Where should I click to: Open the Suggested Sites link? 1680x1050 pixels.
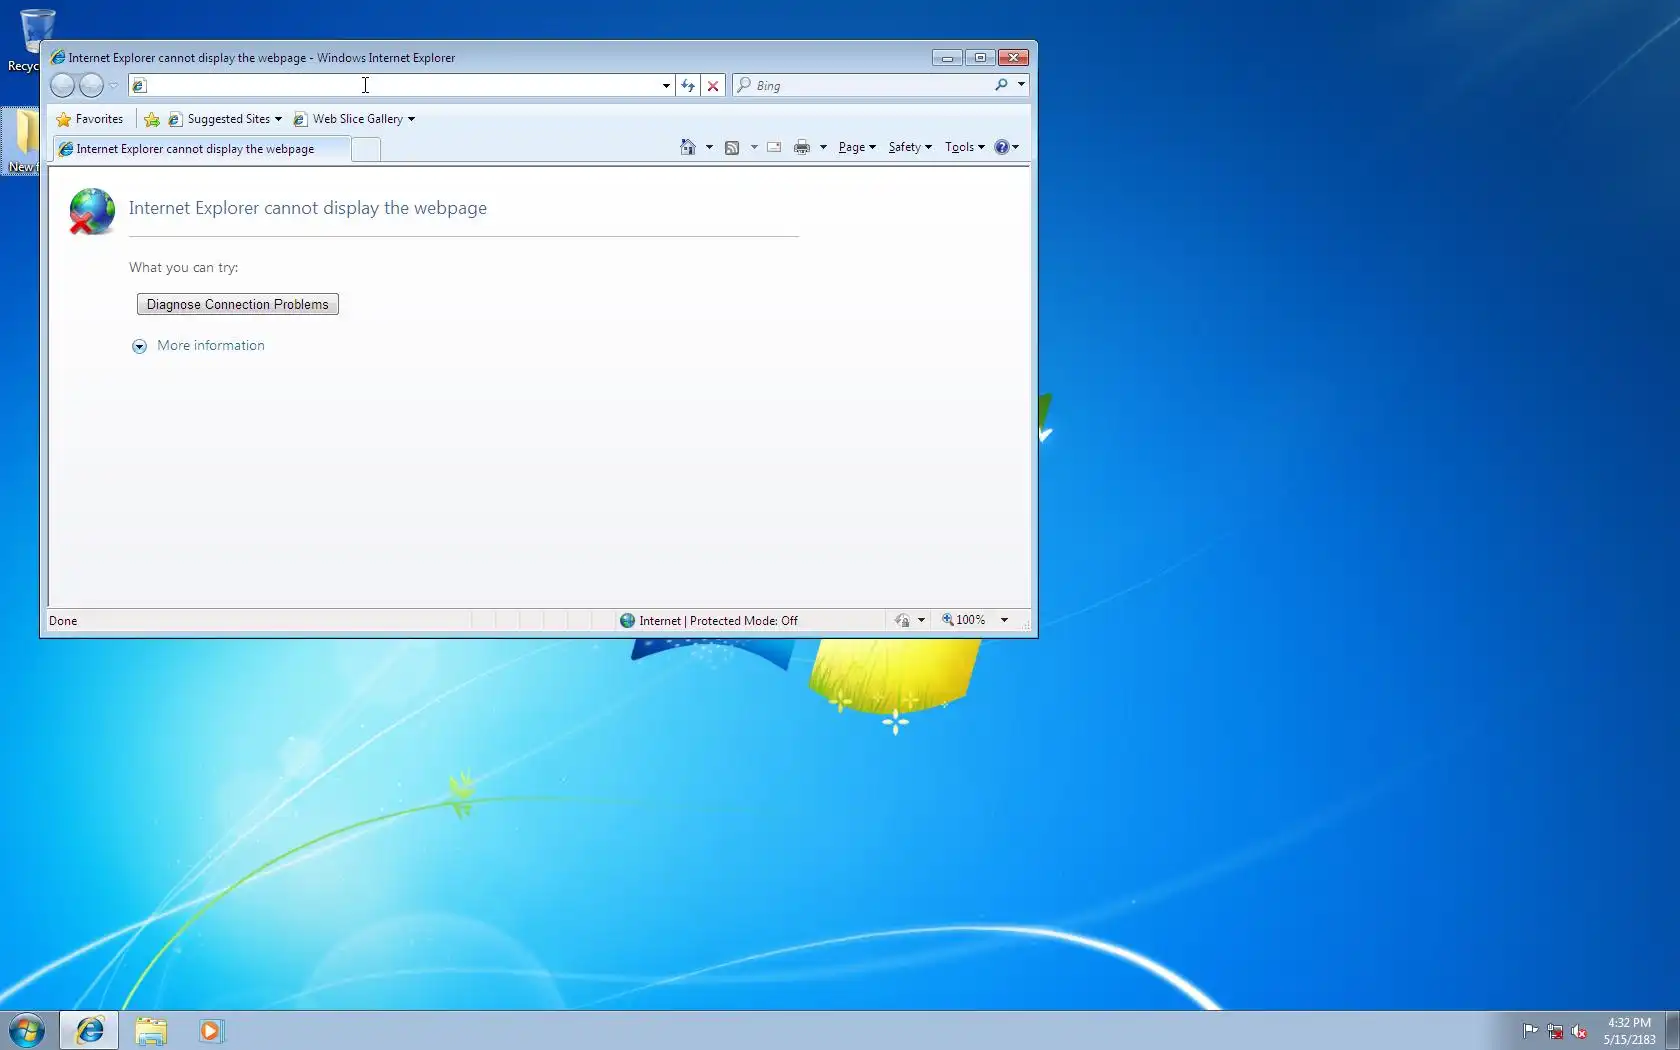225,119
